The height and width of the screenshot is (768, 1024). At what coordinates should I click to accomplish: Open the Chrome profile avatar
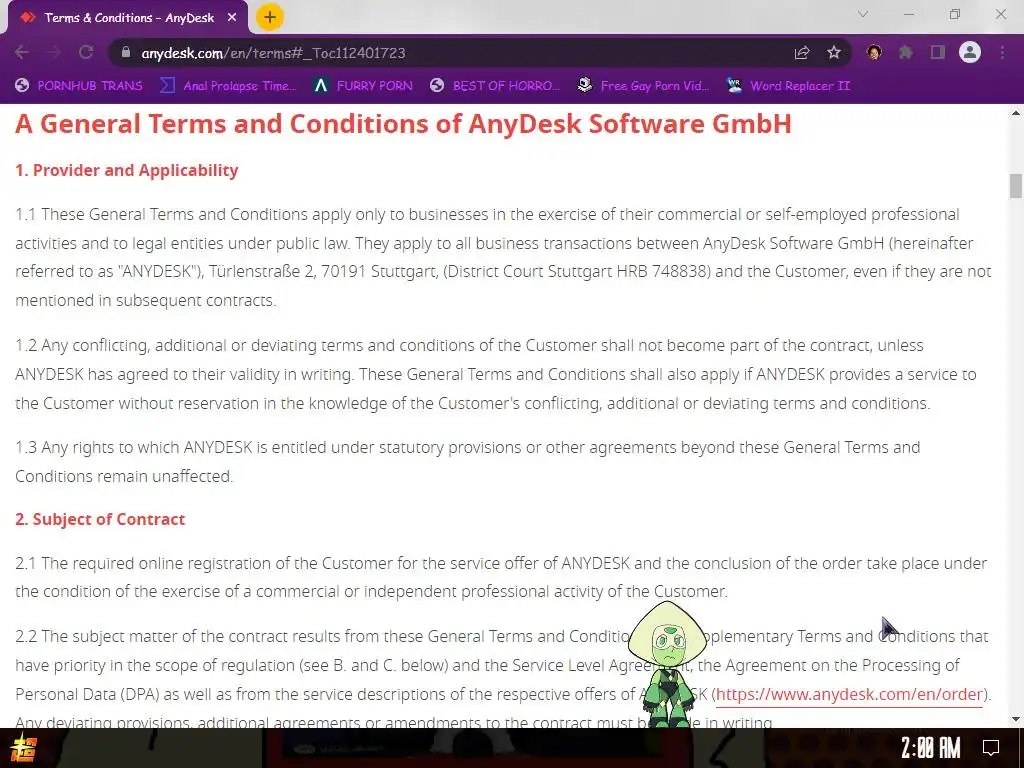(x=970, y=52)
